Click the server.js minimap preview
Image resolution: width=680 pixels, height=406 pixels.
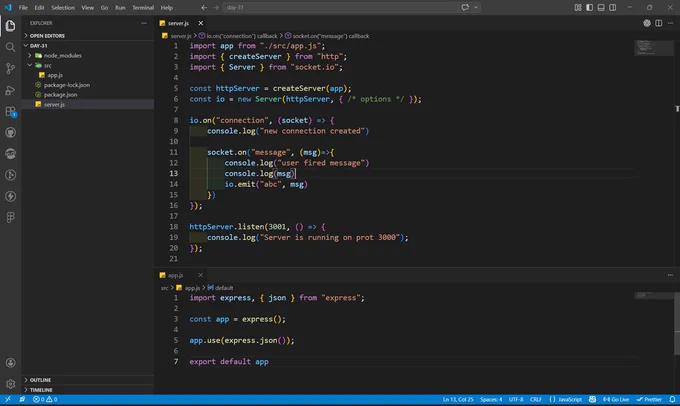(x=654, y=48)
